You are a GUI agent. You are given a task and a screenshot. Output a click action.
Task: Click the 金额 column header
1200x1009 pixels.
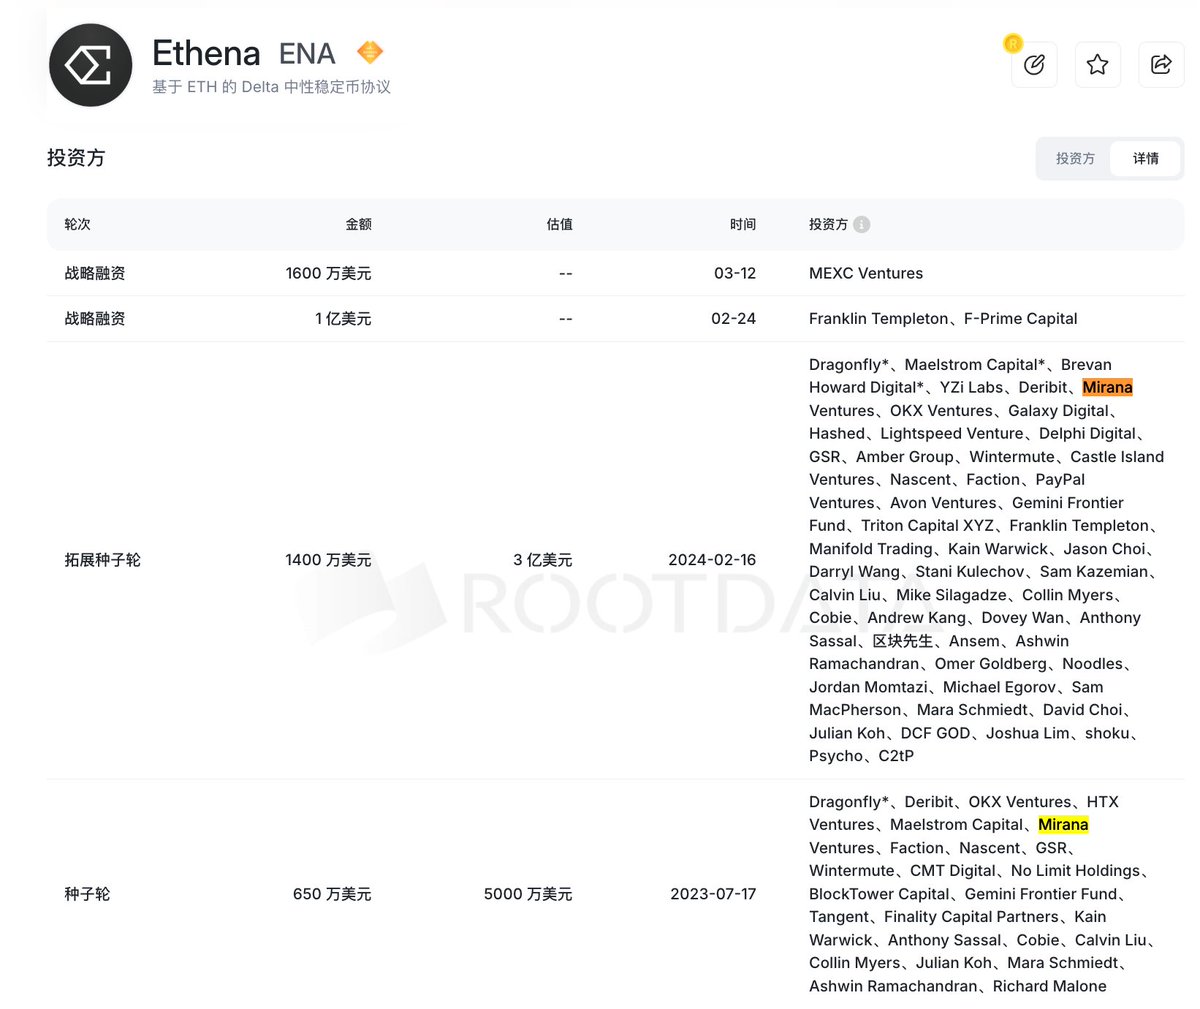[x=358, y=225]
